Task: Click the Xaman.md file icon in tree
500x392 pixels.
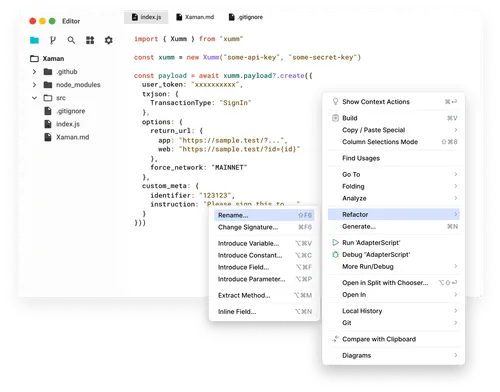Action: (48, 137)
